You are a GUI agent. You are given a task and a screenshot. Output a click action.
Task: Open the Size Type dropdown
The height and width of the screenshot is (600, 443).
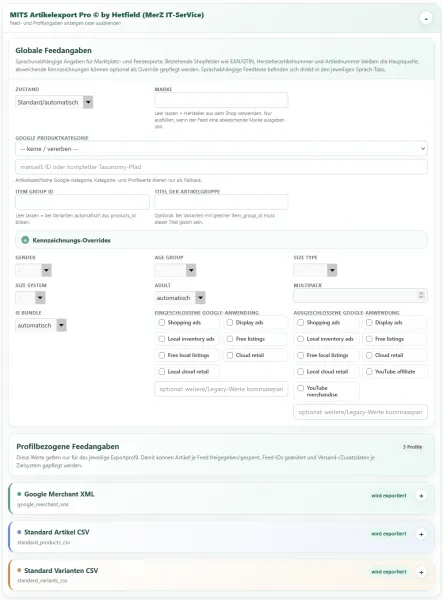[x=315, y=270]
